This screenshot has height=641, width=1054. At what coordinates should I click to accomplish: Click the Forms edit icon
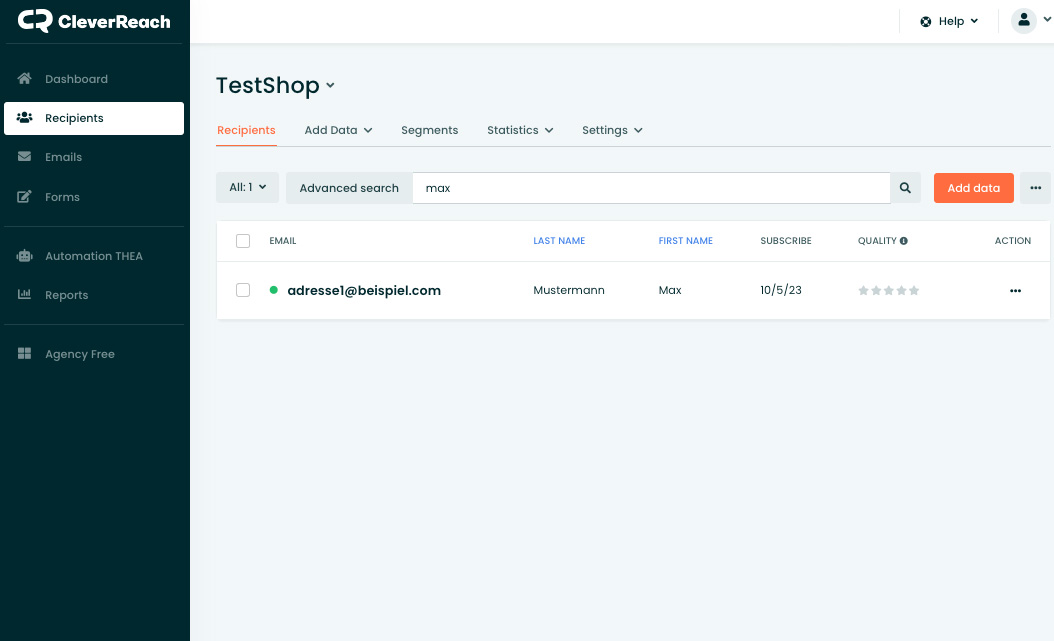(x=25, y=197)
